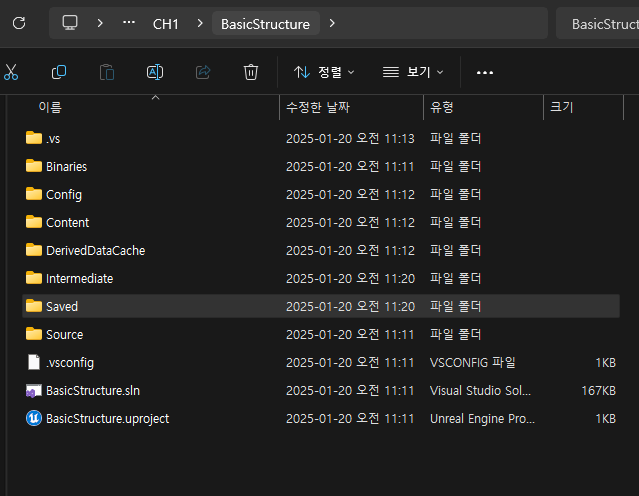Viewport: 639px width, 496px height.
Task: Click the Paste clipboard icon
Action: pos(107,73)
